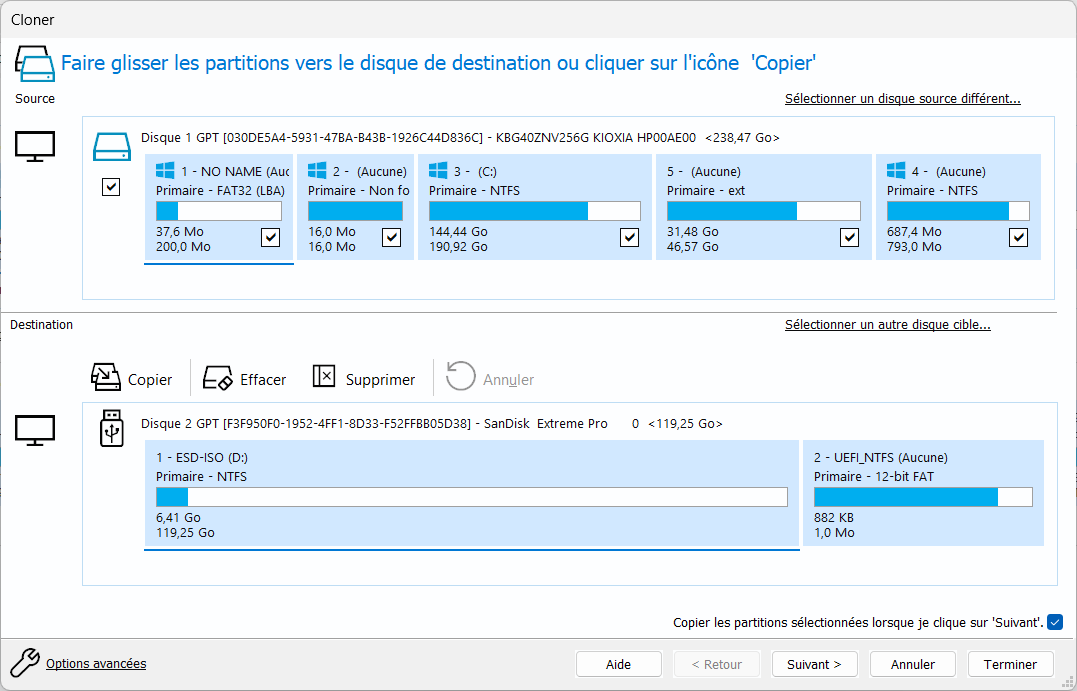
Task: Click usage bar of ESD-ISO (D:) partition
Action: [x=472, y=497]
